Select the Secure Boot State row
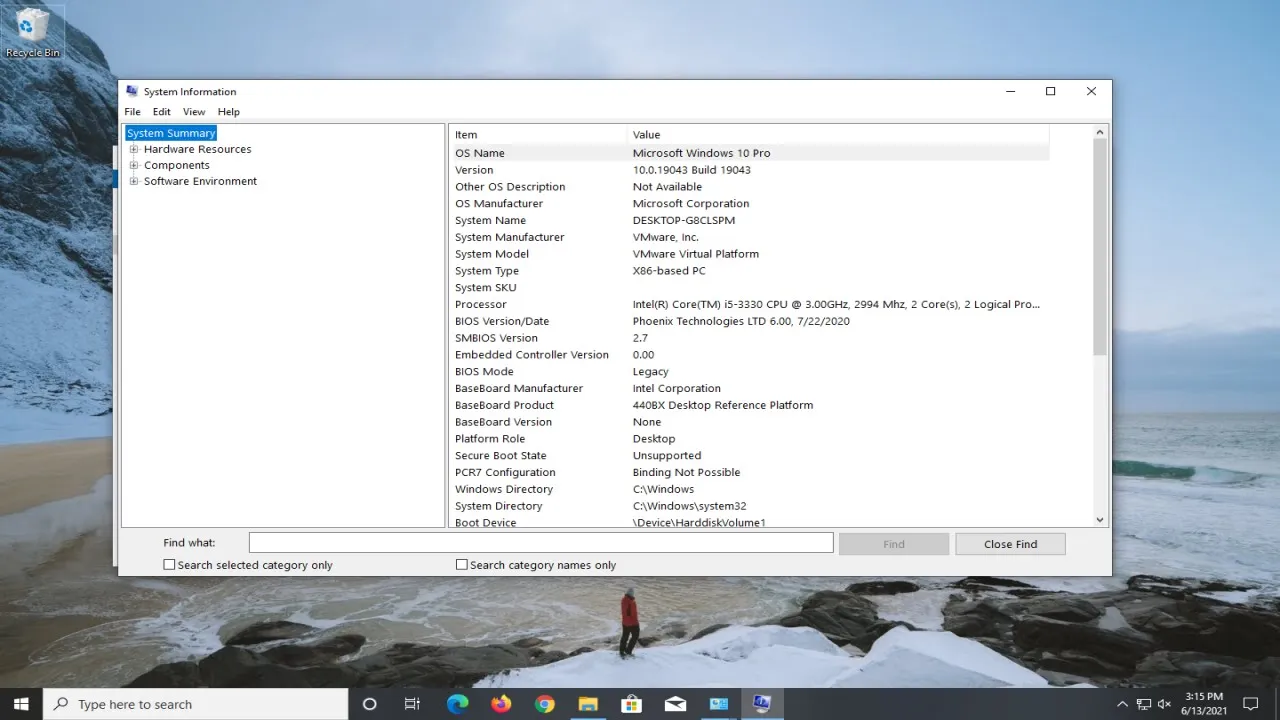1280x720 pixels. coord(749,456)
